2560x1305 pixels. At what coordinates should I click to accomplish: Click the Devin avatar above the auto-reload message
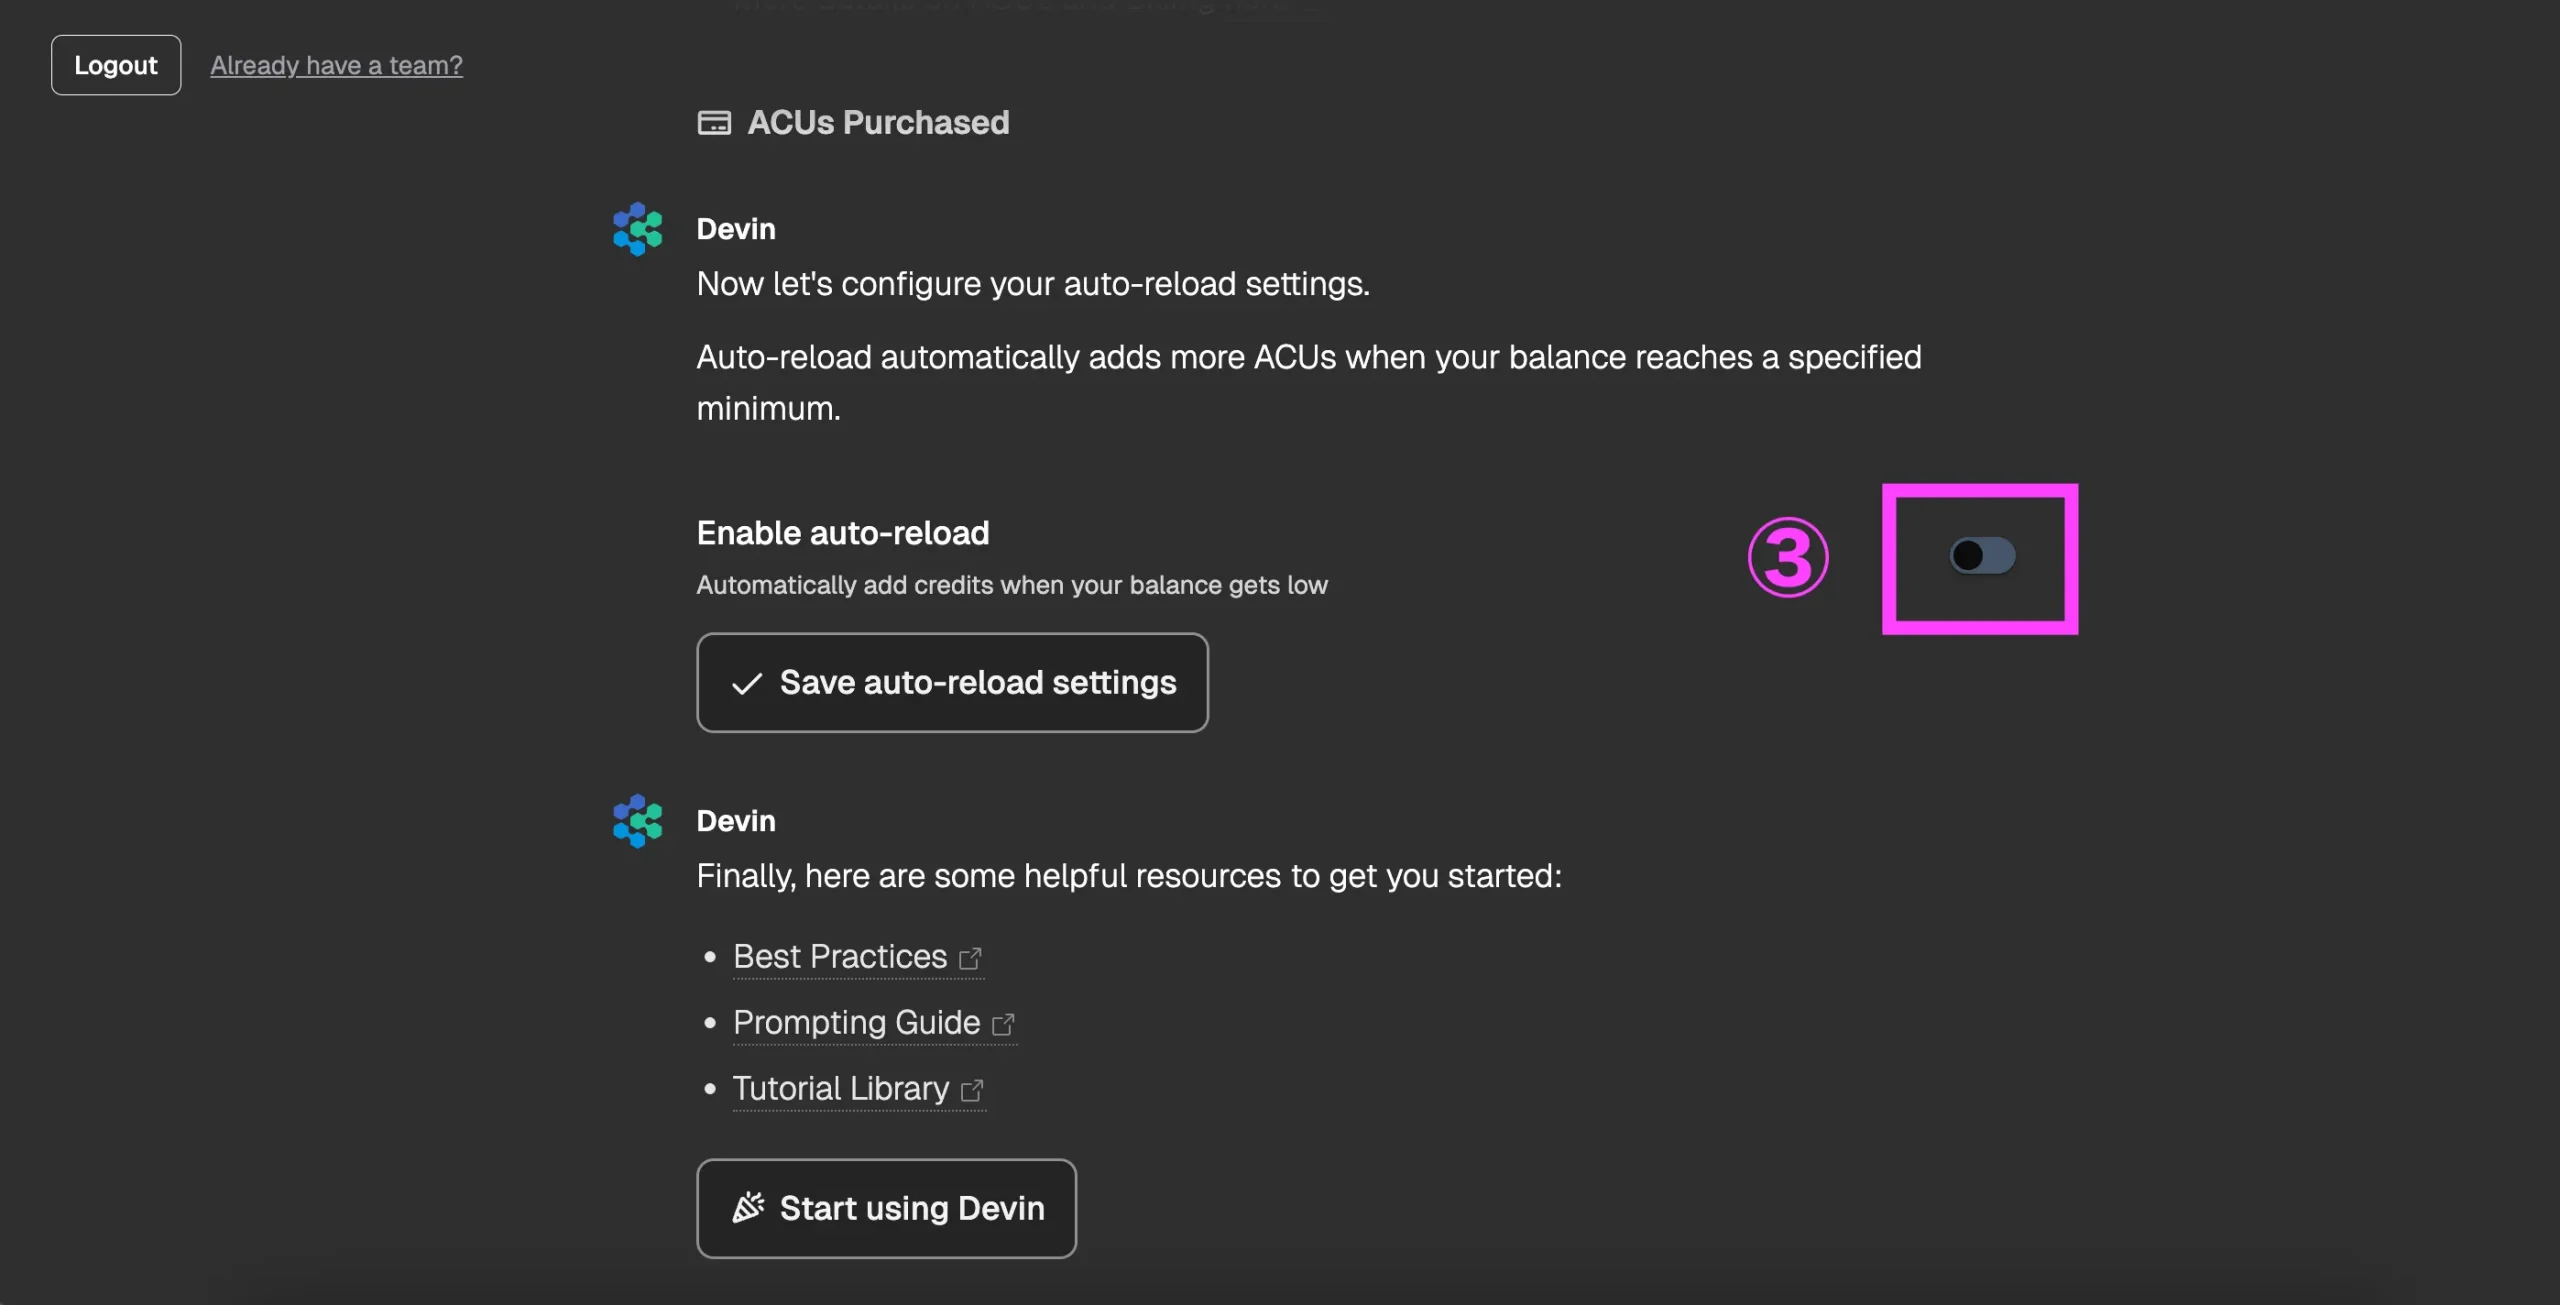pos(638,229)
